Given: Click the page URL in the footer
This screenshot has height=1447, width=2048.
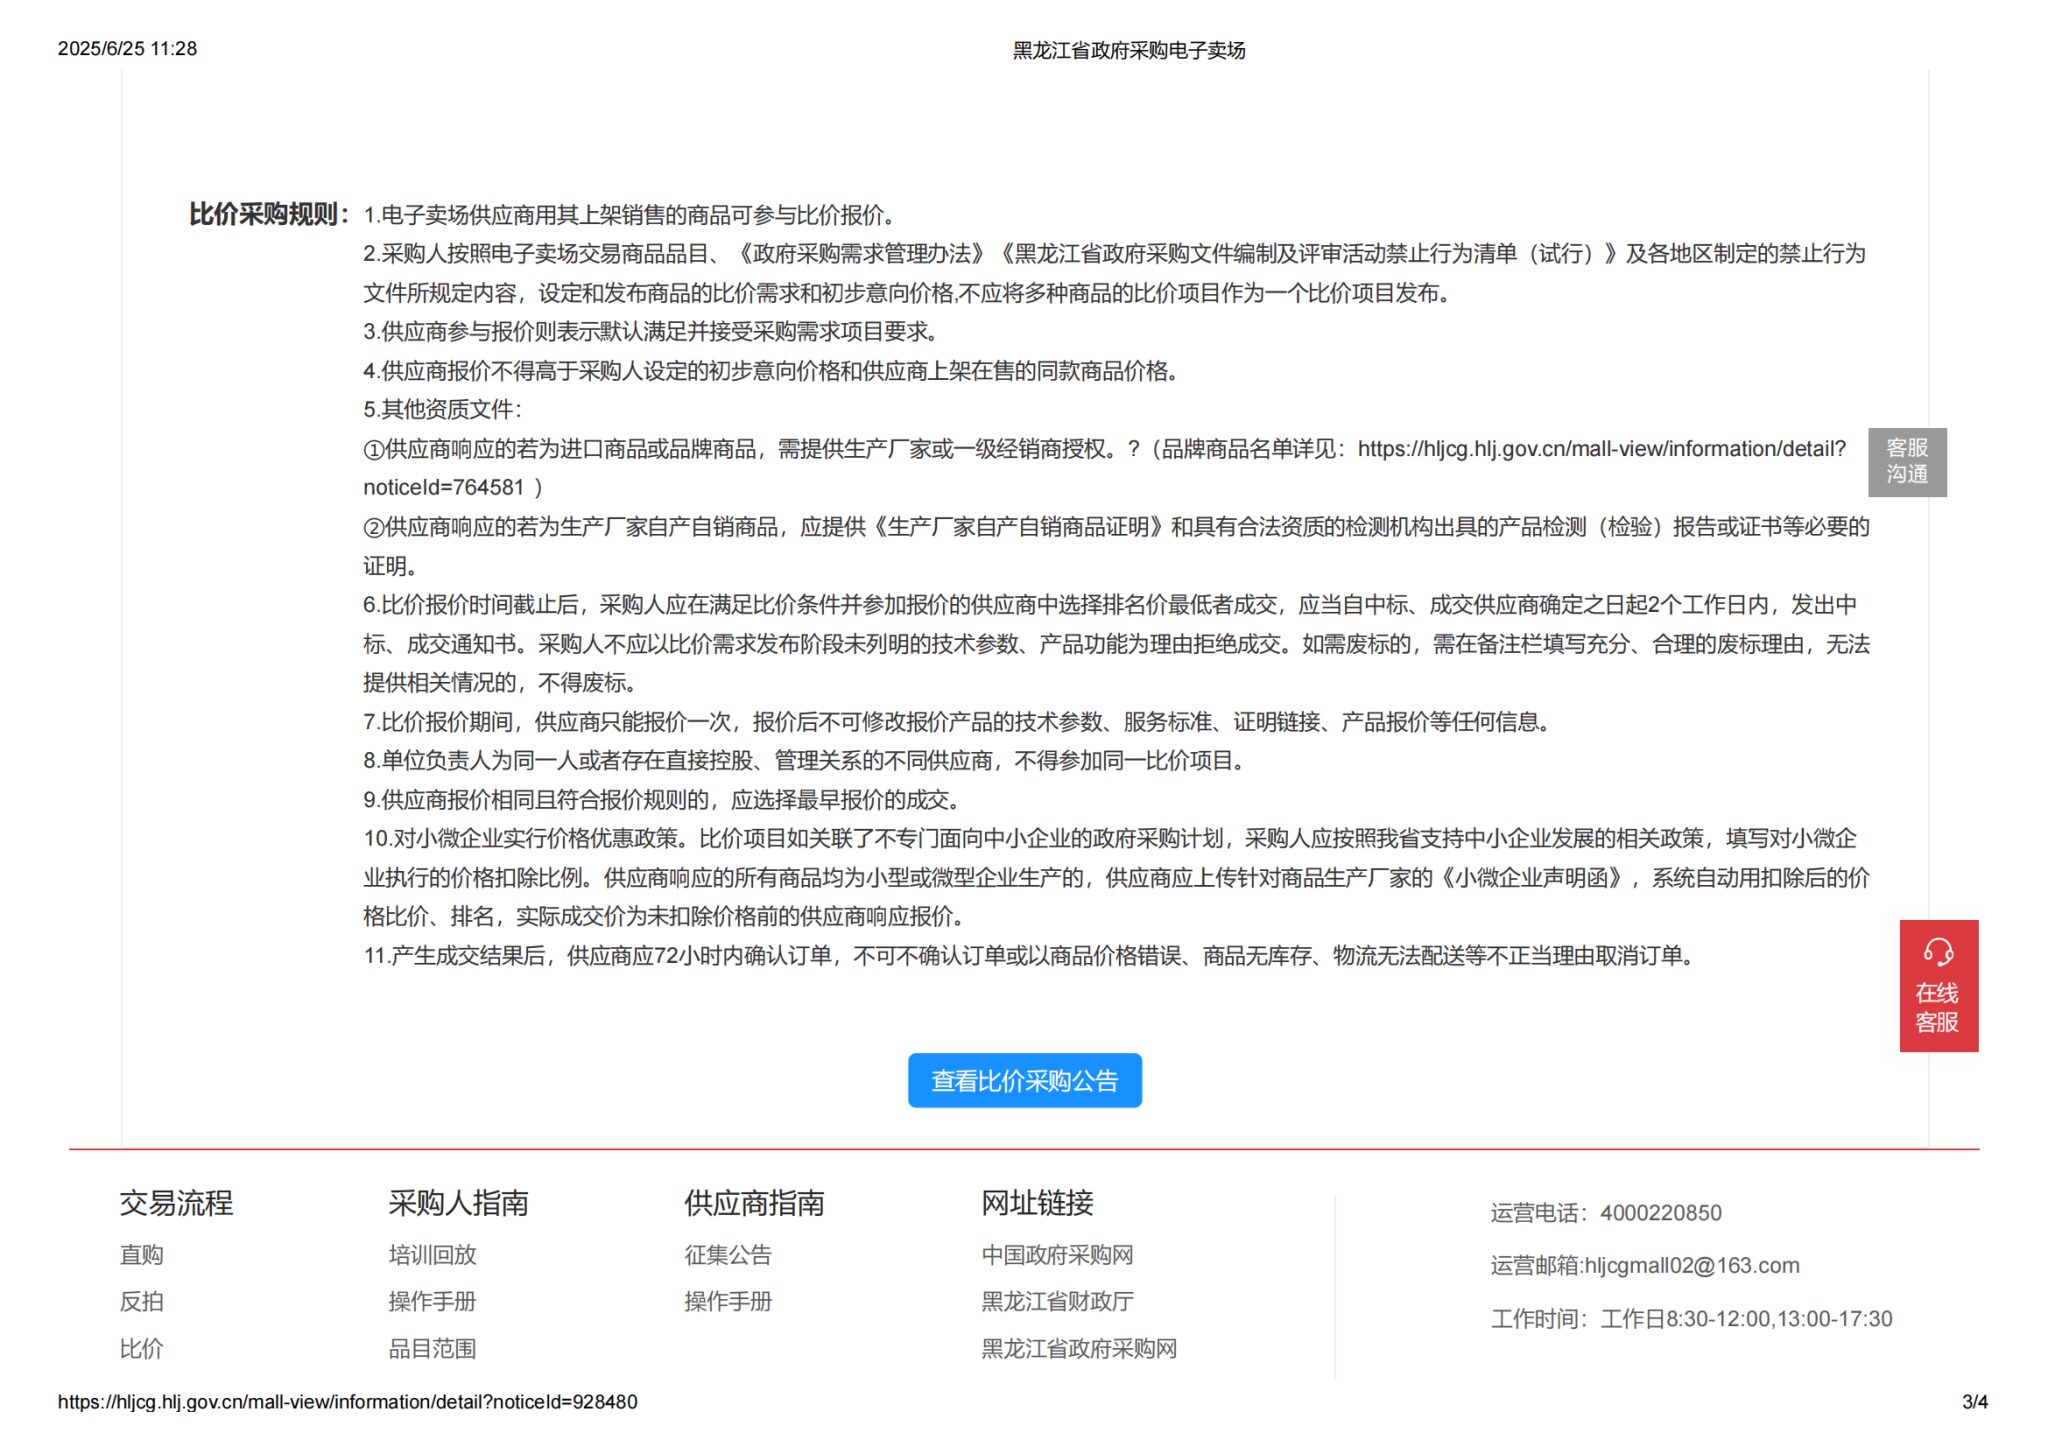Looking at the screenshot, I should point(347,1402).
